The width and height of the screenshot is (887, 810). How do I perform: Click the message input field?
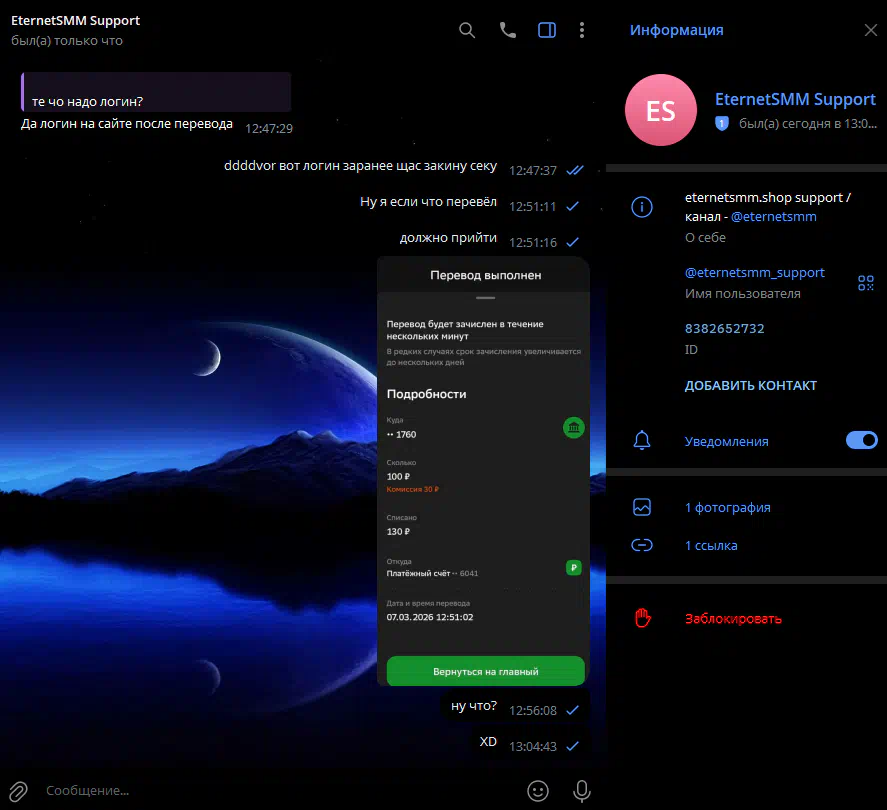tap(270, 791)
